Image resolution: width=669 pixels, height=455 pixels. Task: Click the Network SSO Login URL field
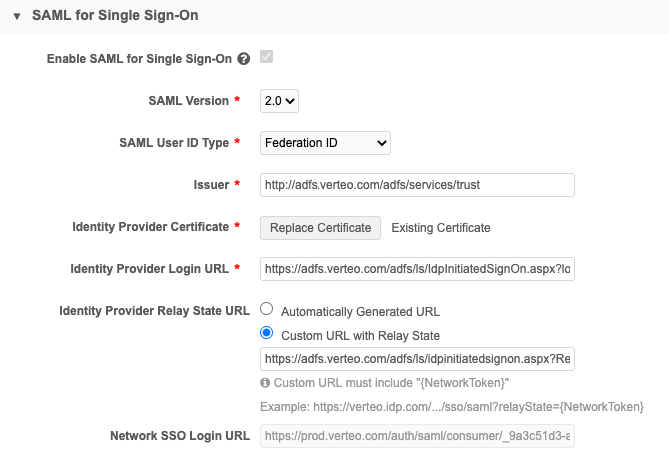click(417, 436)
